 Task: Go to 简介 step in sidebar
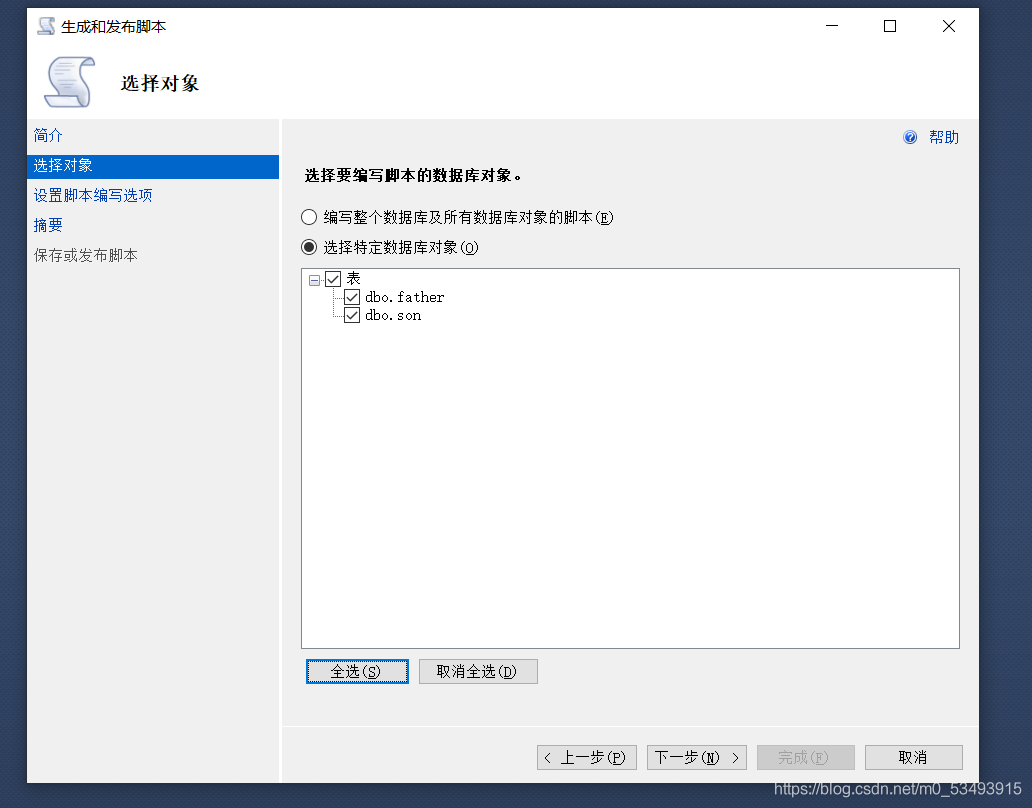coord(48,135)
